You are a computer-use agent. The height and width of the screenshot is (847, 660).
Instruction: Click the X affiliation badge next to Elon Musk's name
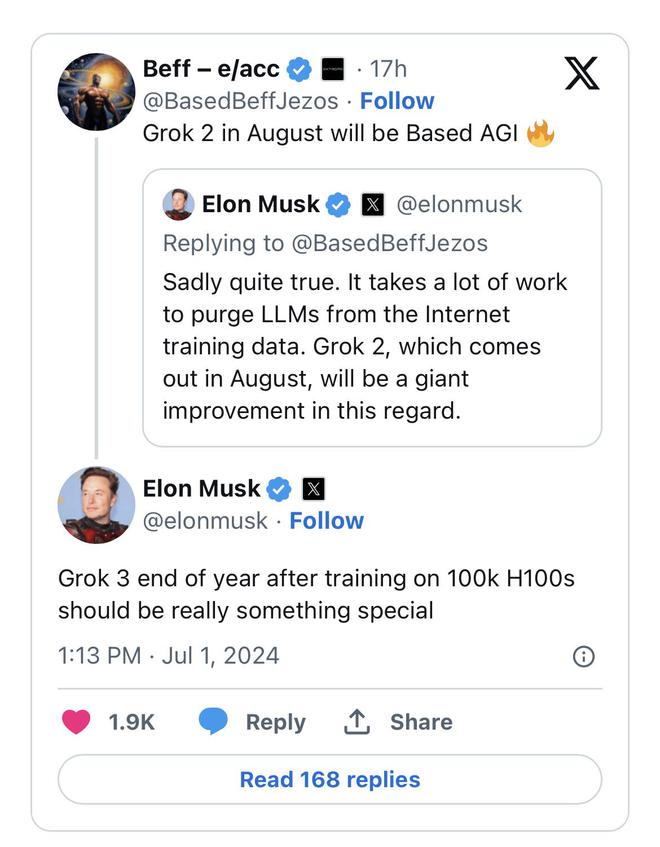click(313, 489)
